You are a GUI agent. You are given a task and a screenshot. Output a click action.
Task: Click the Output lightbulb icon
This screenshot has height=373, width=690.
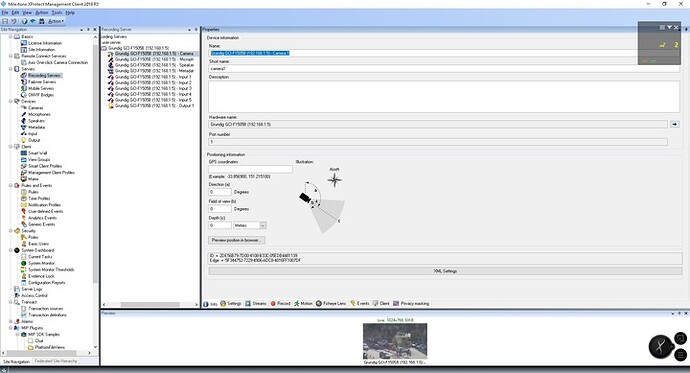24,140
